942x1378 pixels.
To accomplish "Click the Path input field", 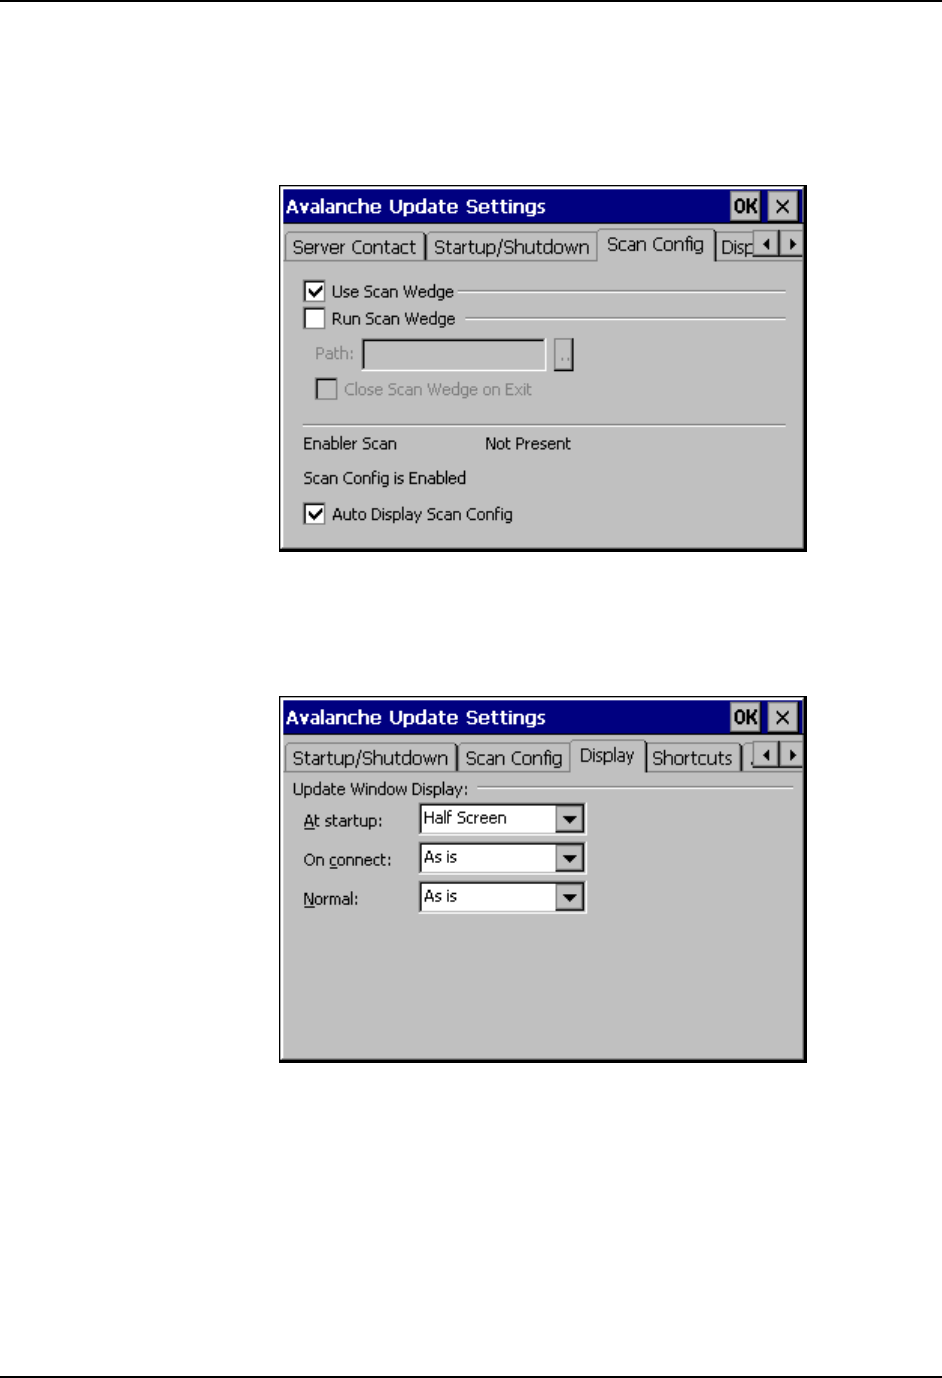I will click(454, 354).
